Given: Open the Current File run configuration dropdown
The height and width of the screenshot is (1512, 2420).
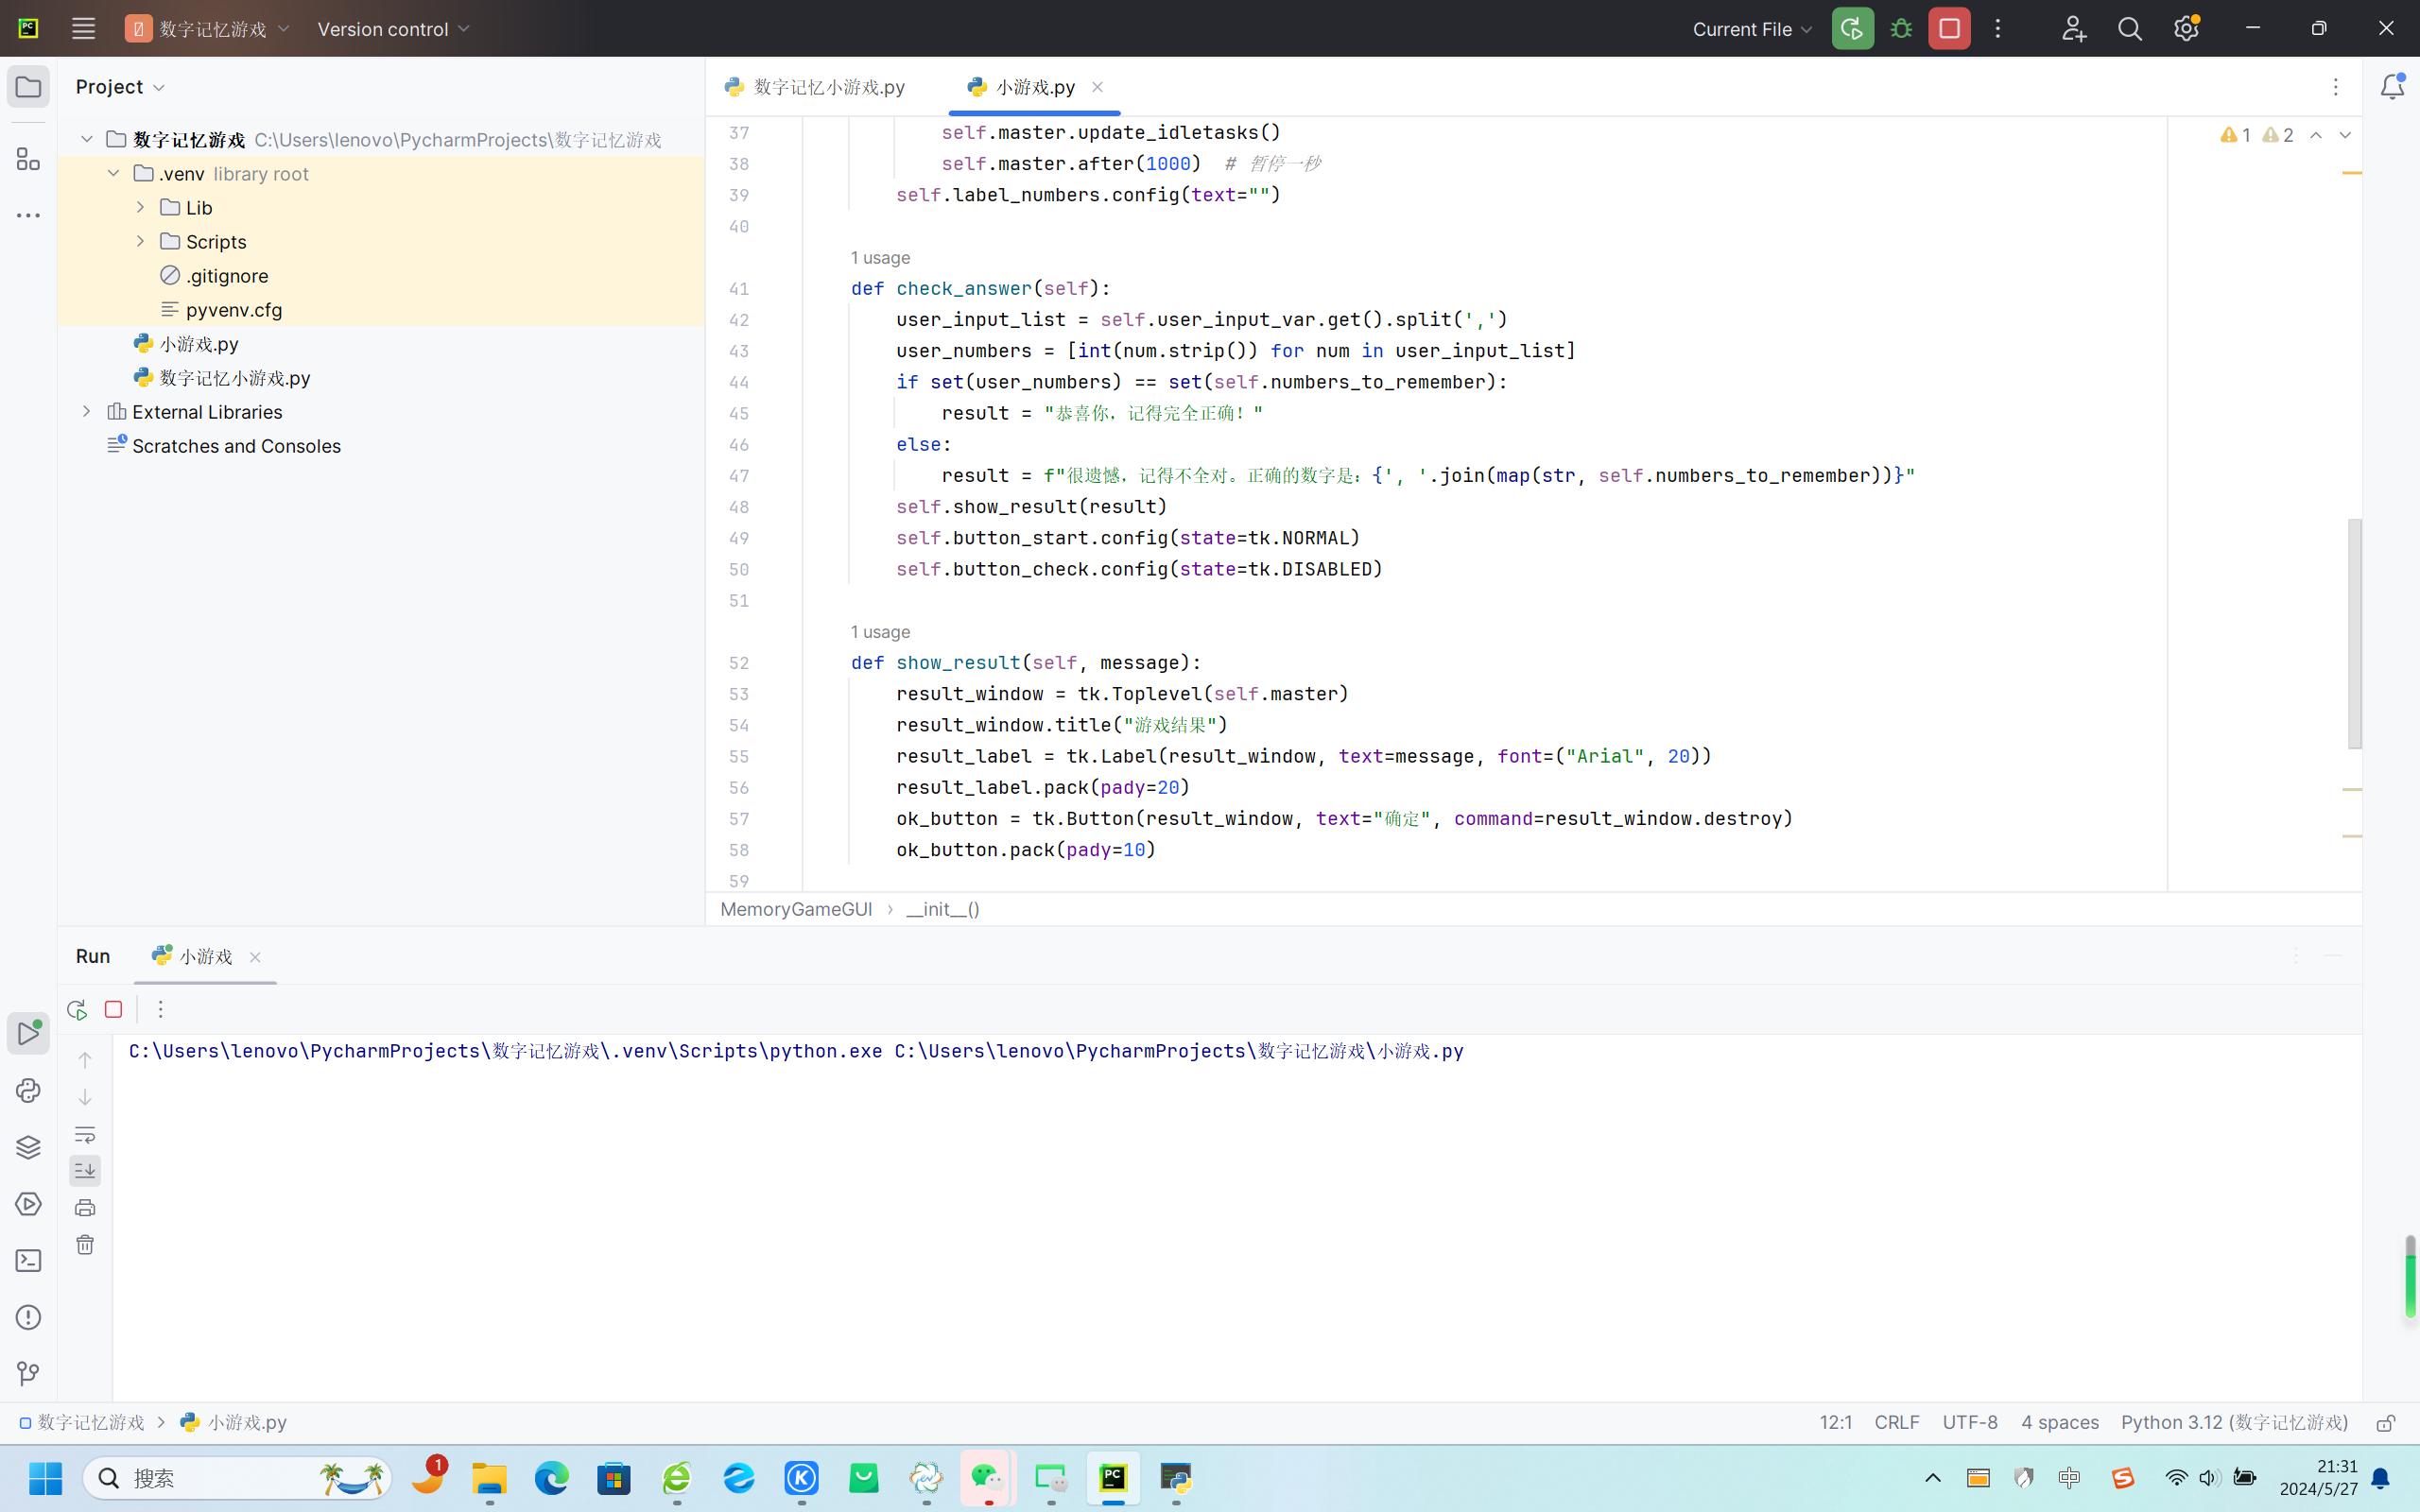Looking at the screenshot, I should (1752, 29).
